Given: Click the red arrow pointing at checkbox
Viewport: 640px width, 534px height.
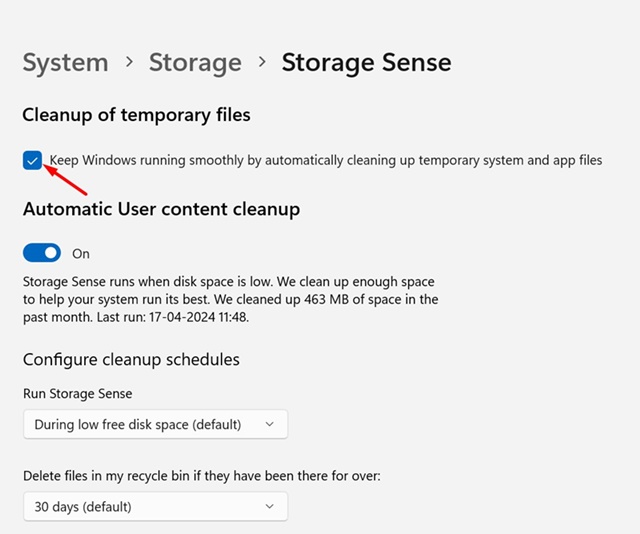Looking at the screenshot, I should [70, 180].
